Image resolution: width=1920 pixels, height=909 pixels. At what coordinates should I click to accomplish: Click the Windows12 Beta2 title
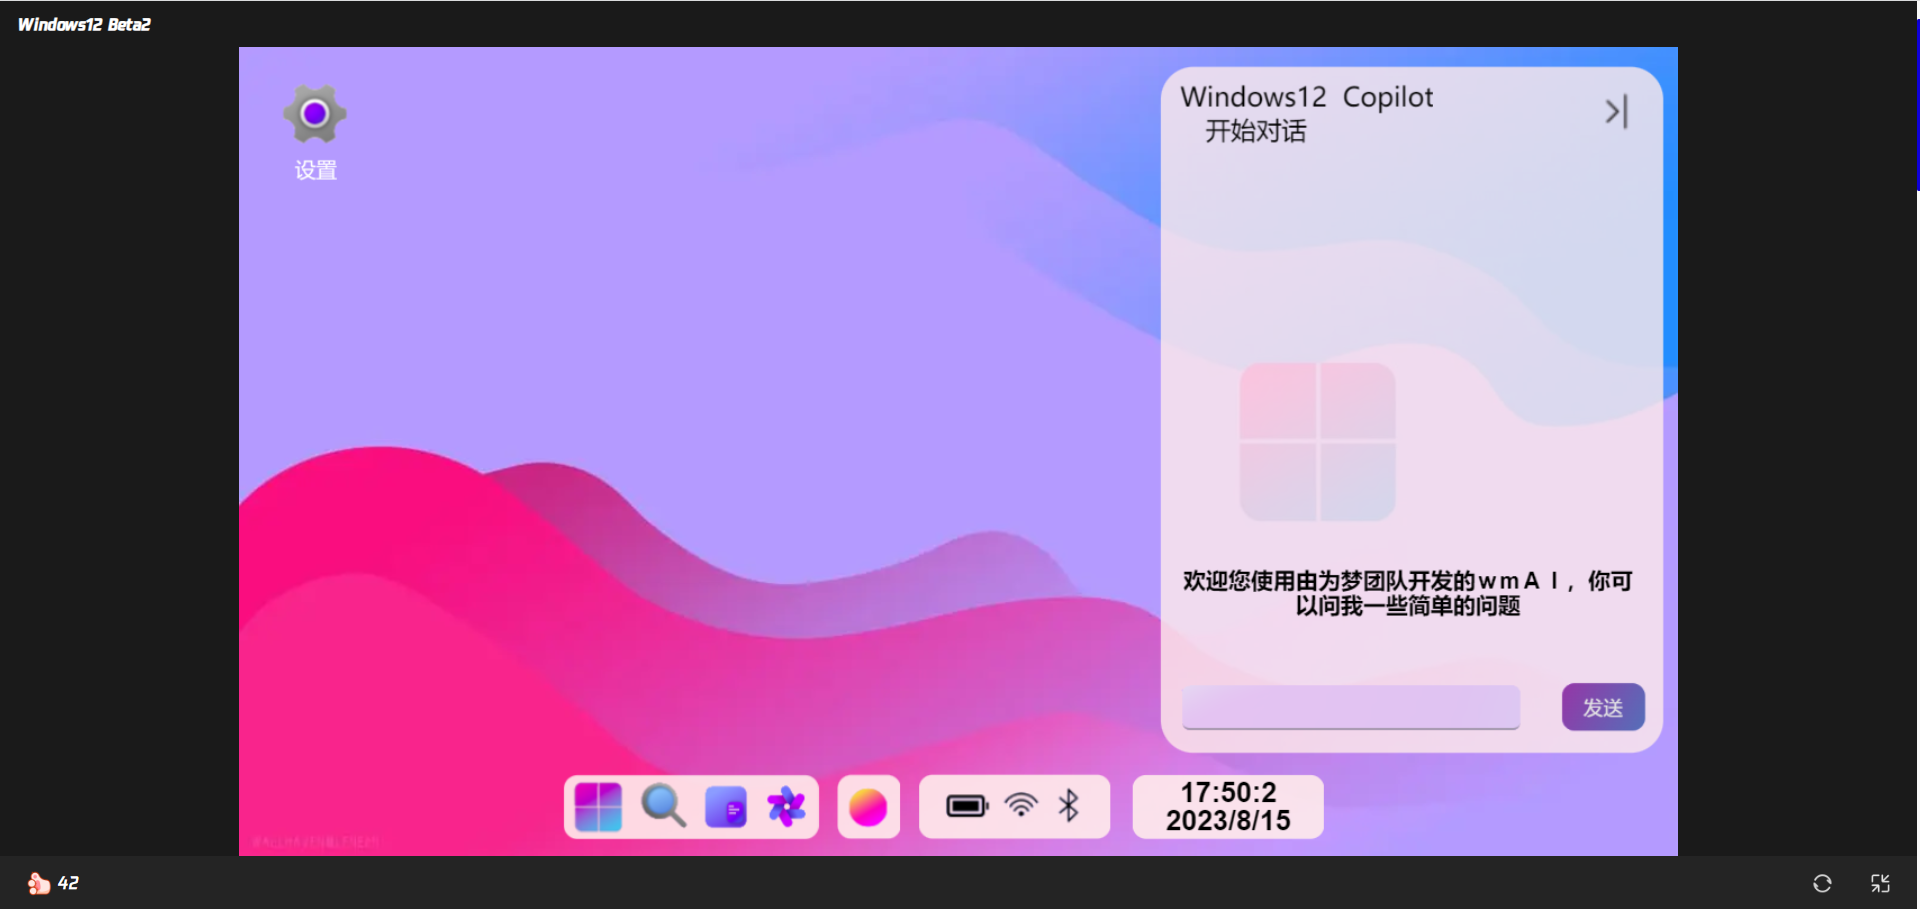pos(84,24)
